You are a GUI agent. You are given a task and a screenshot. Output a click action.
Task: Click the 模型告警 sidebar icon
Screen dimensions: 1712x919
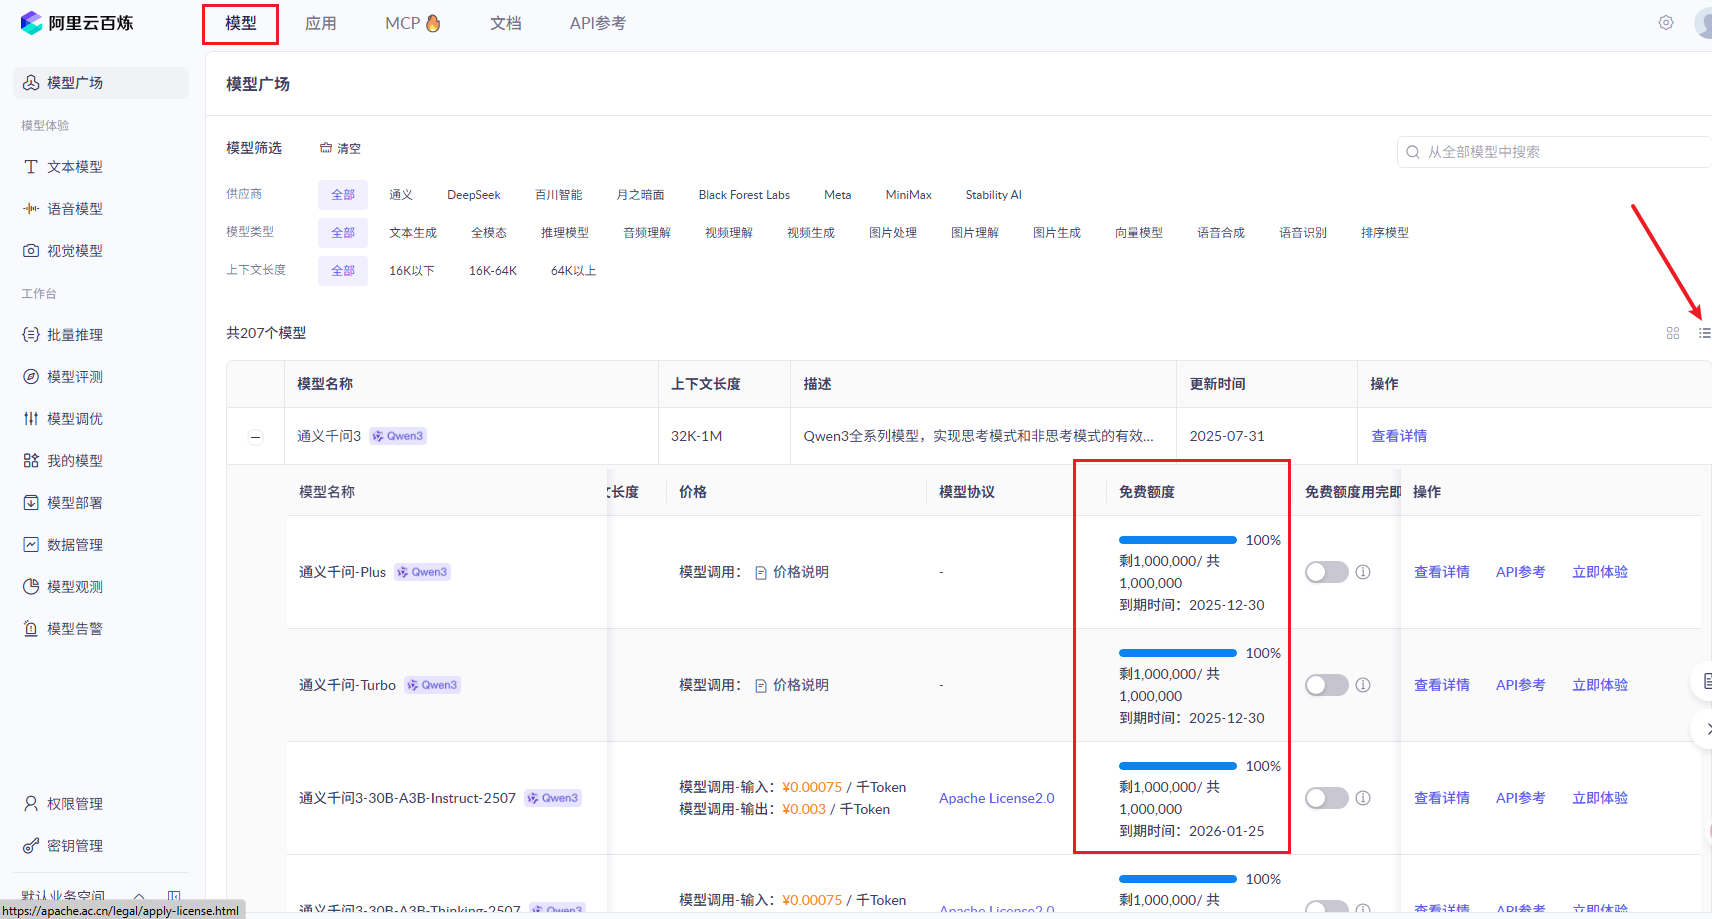[31, 629]
